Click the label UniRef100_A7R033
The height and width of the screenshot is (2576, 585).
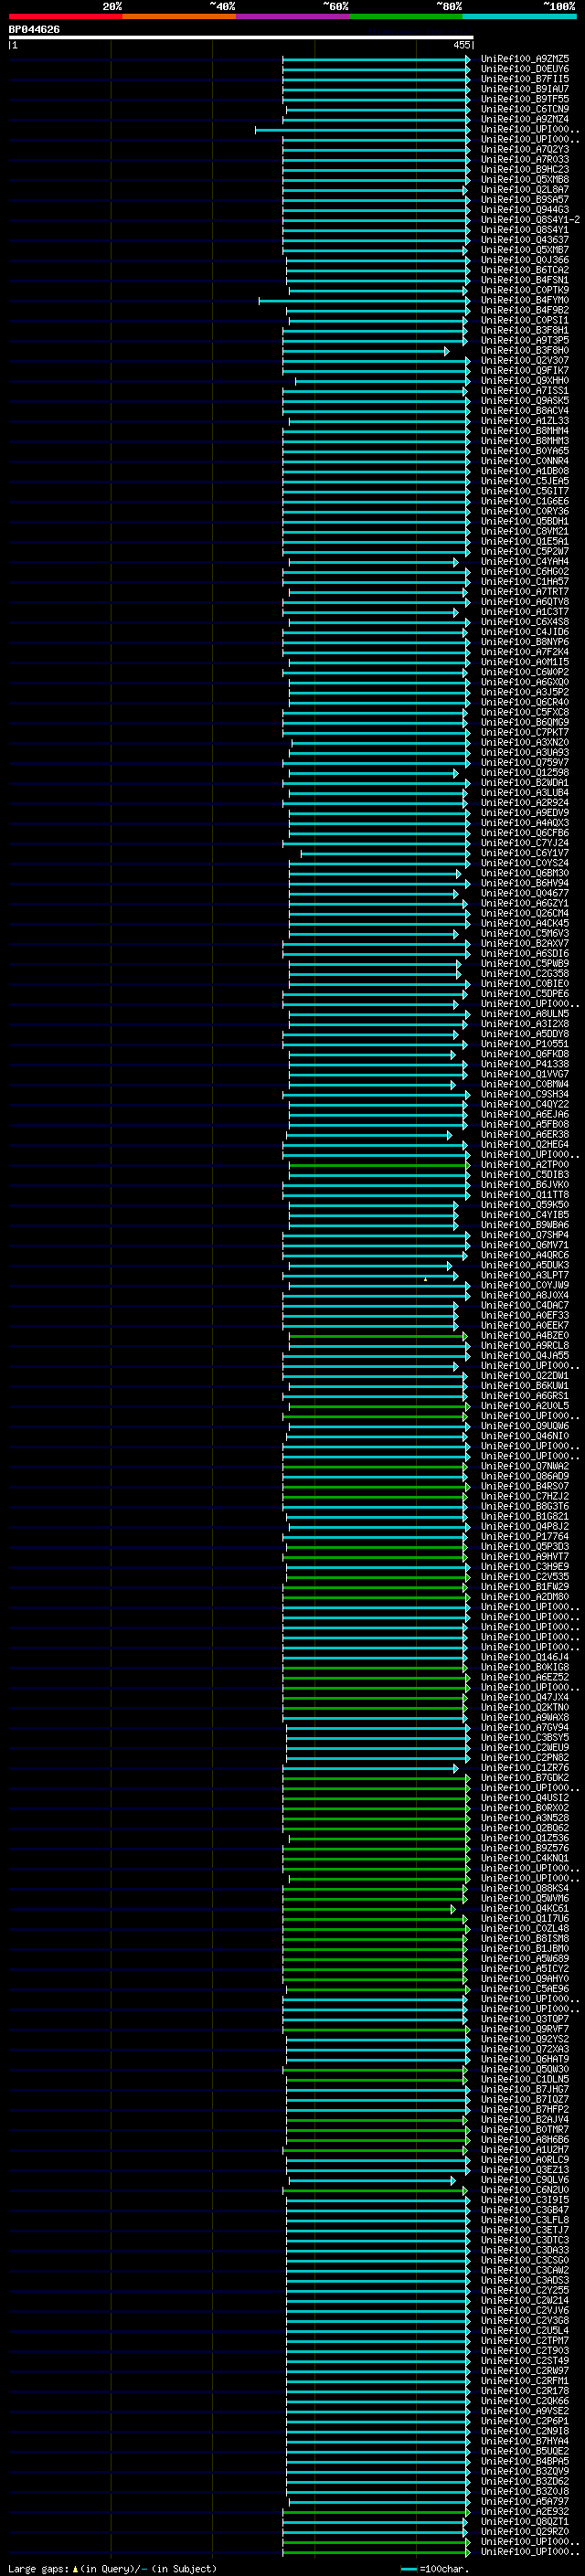525,159
